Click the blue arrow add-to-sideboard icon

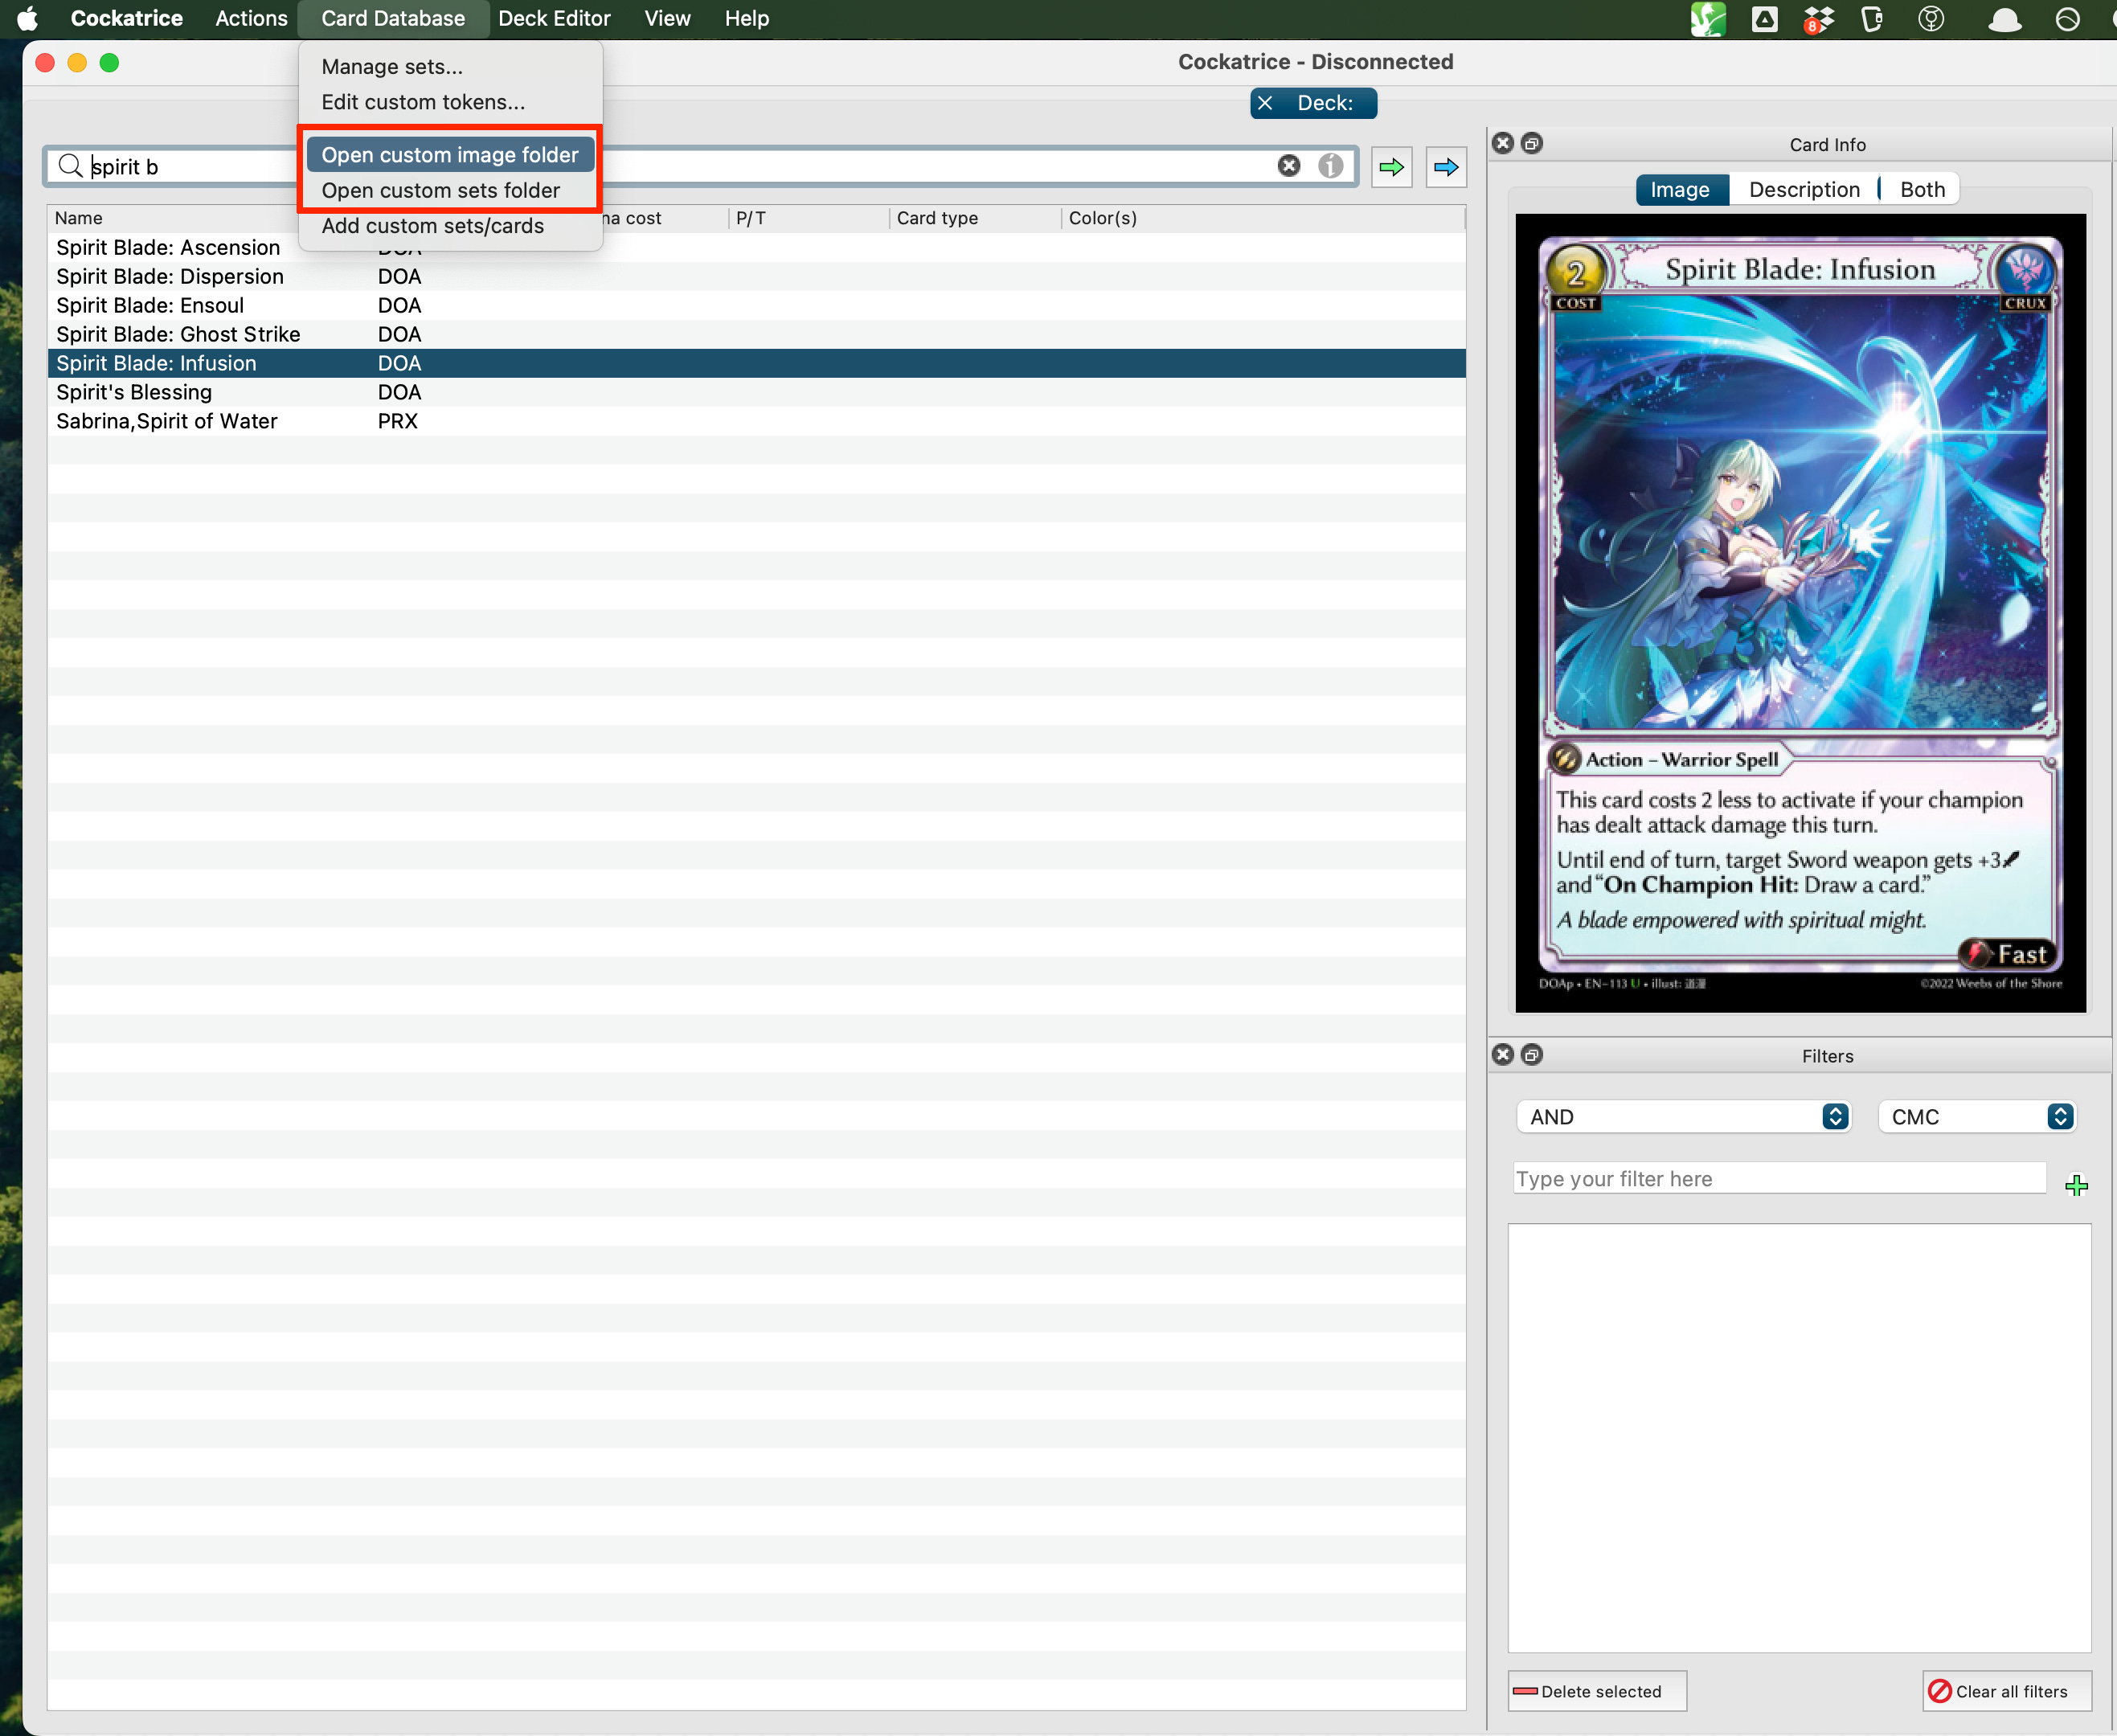[x=1445, y=167]
